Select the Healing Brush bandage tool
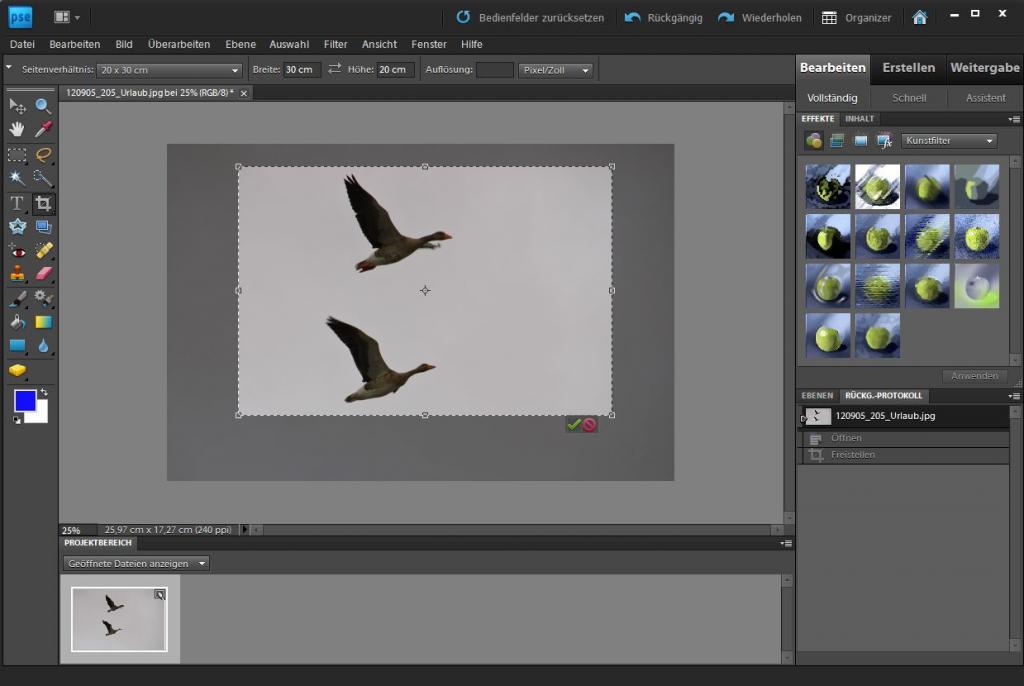The width and height of the screenshot is (1024, 686). (x=43, y=251)
